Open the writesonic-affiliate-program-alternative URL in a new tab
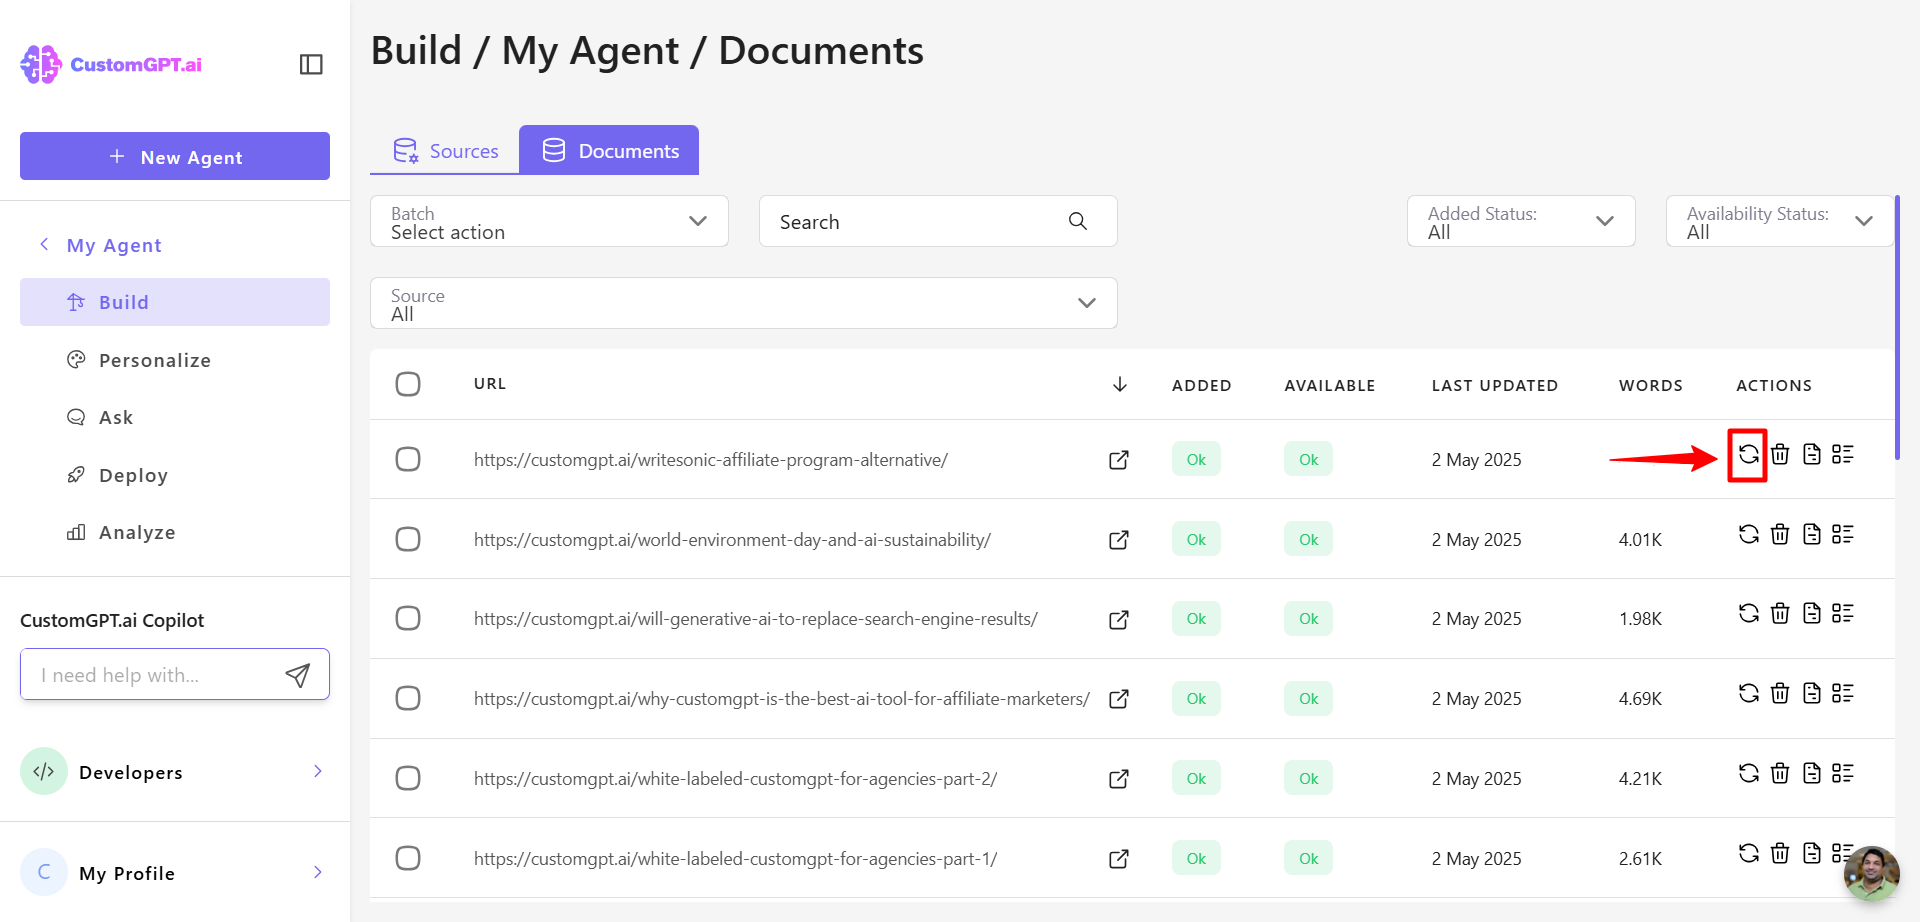Image resolution: width=1920 pixels, height=922 pixels. (x=1119, y=460)
